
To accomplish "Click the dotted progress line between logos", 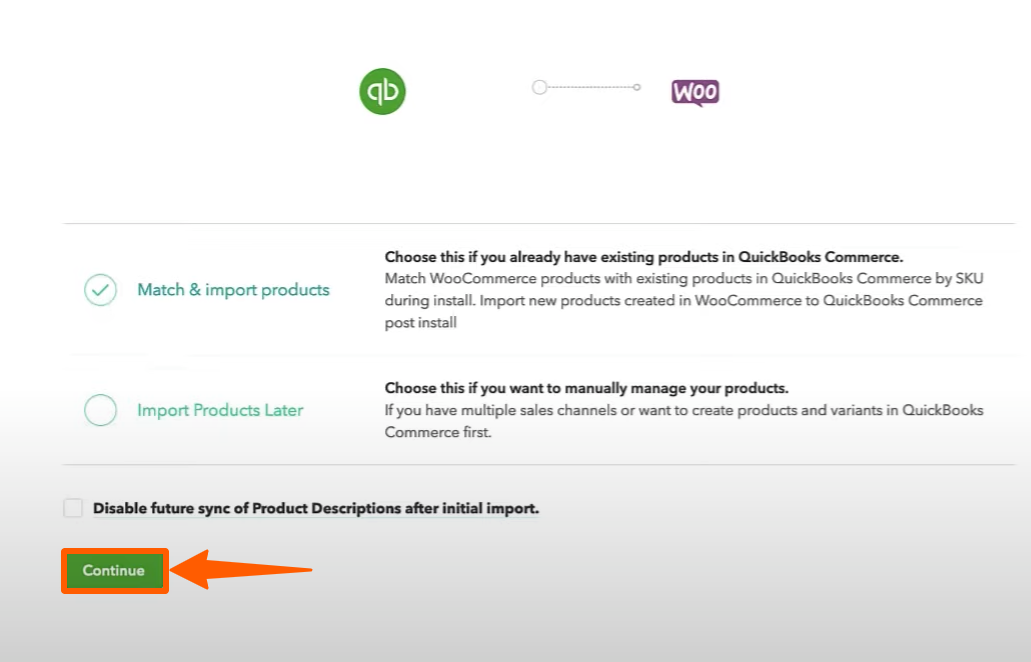I will tap(586, 87).
